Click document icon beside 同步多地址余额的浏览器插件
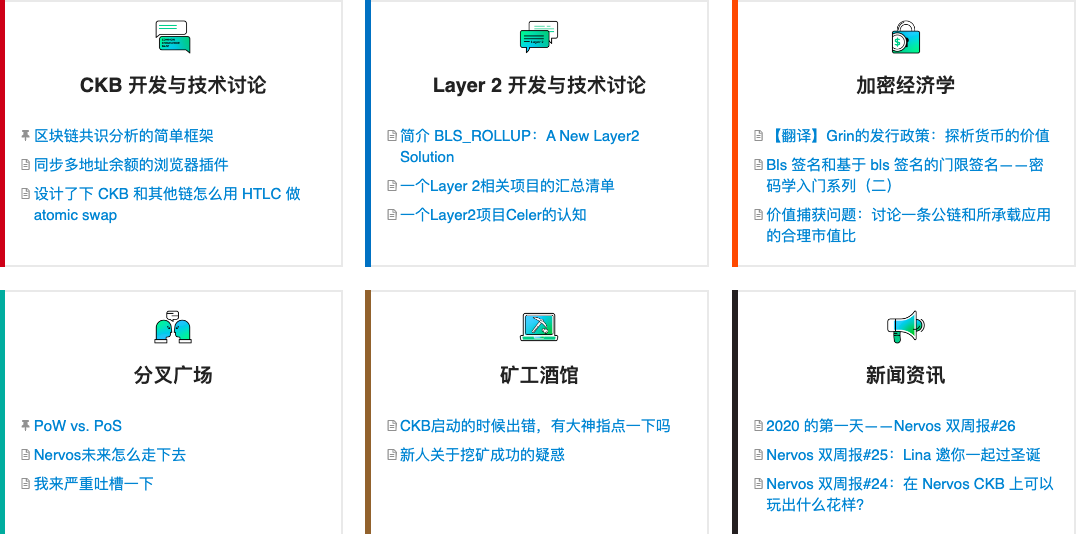1078x534 pixels. [x=25, y=165]
